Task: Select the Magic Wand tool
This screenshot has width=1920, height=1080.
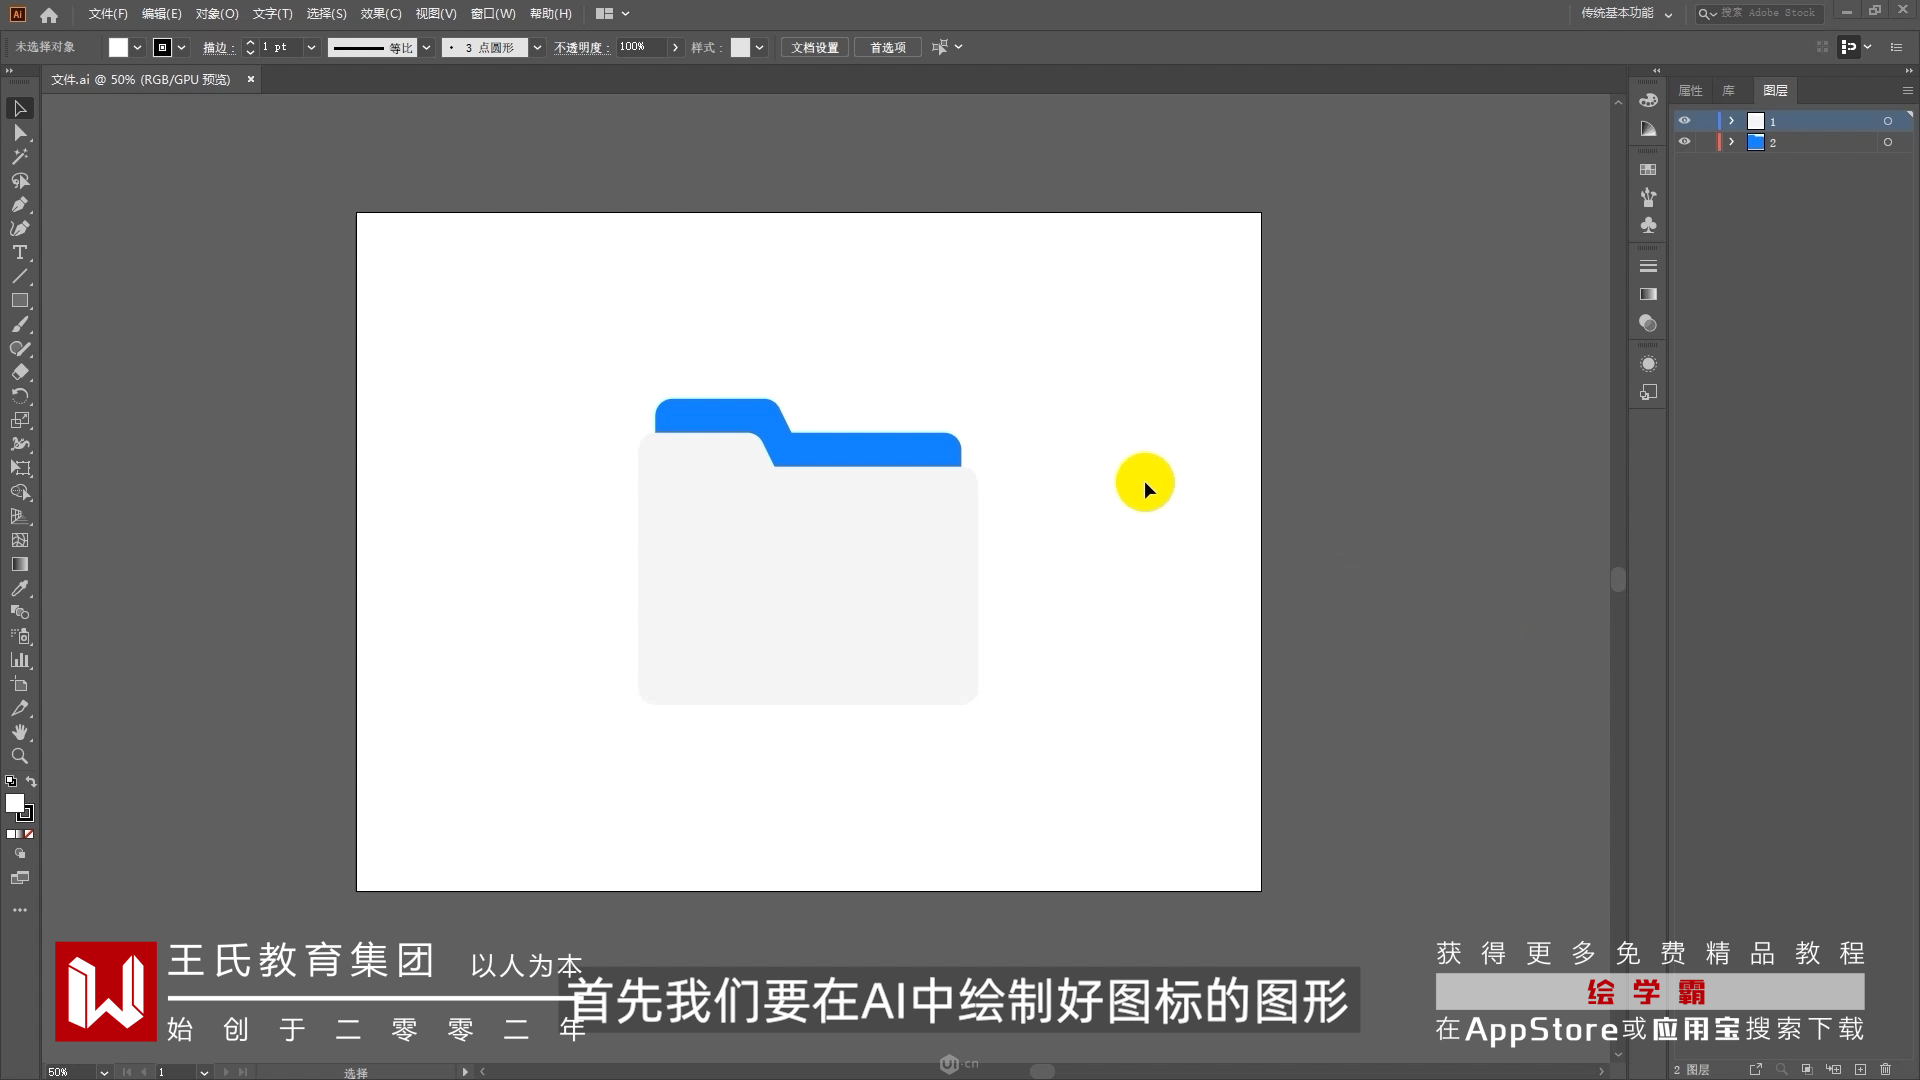Action: (19, 157)
